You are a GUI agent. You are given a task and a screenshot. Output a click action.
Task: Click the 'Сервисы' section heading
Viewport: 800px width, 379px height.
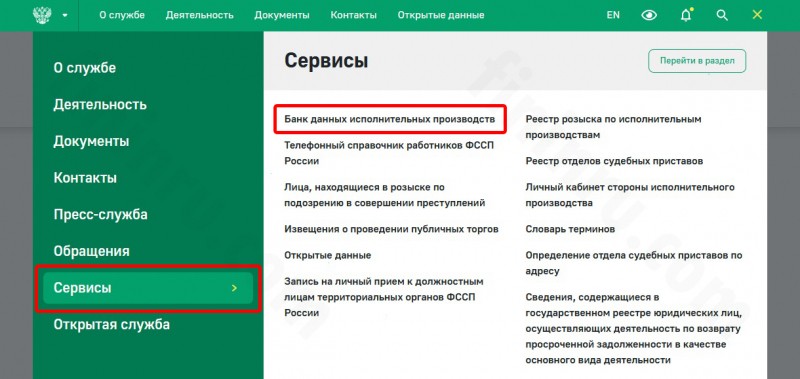point(326,61)
